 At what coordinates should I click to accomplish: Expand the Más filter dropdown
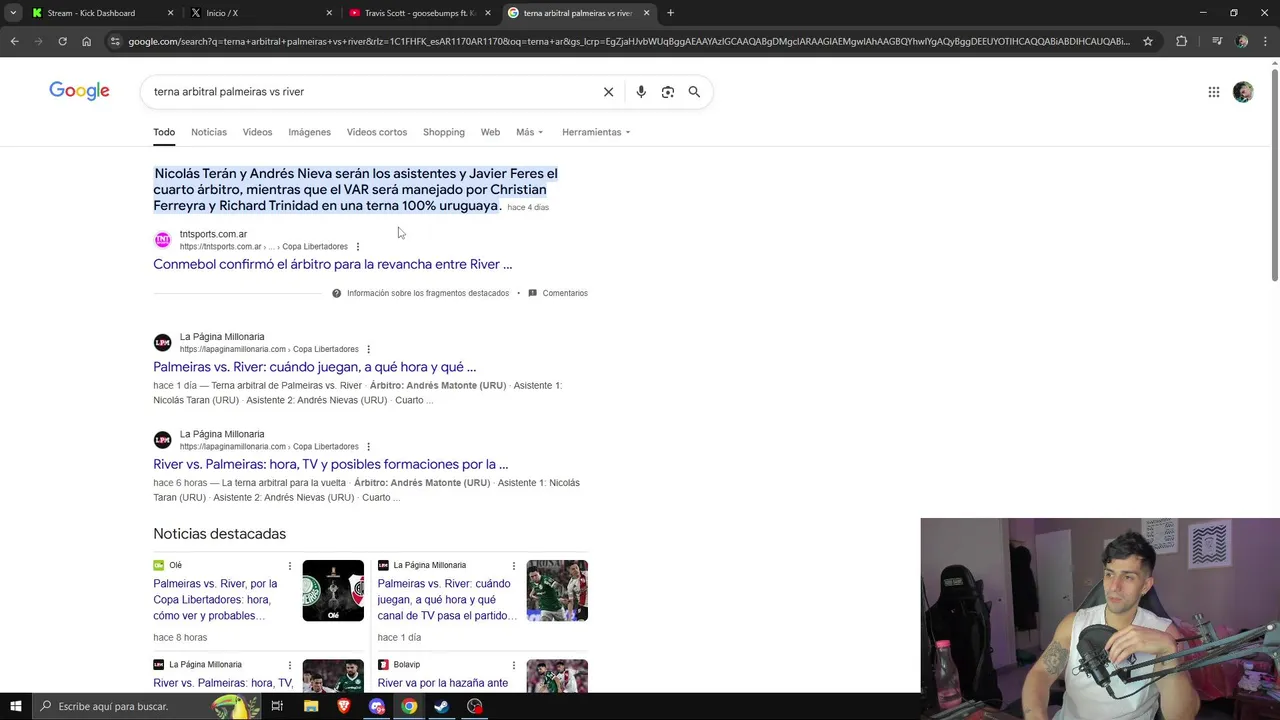(529, 132)
